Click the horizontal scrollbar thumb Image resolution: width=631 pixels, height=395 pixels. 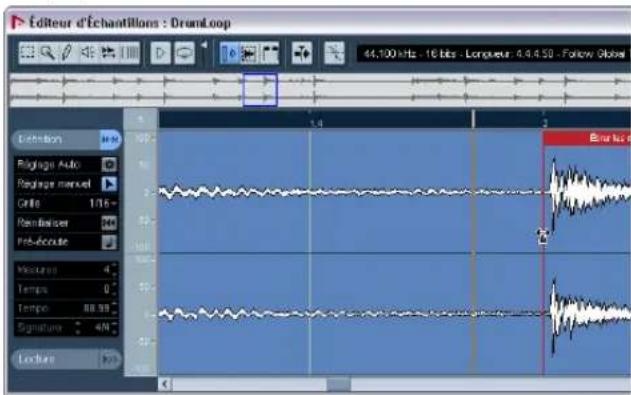click(338, 384)
